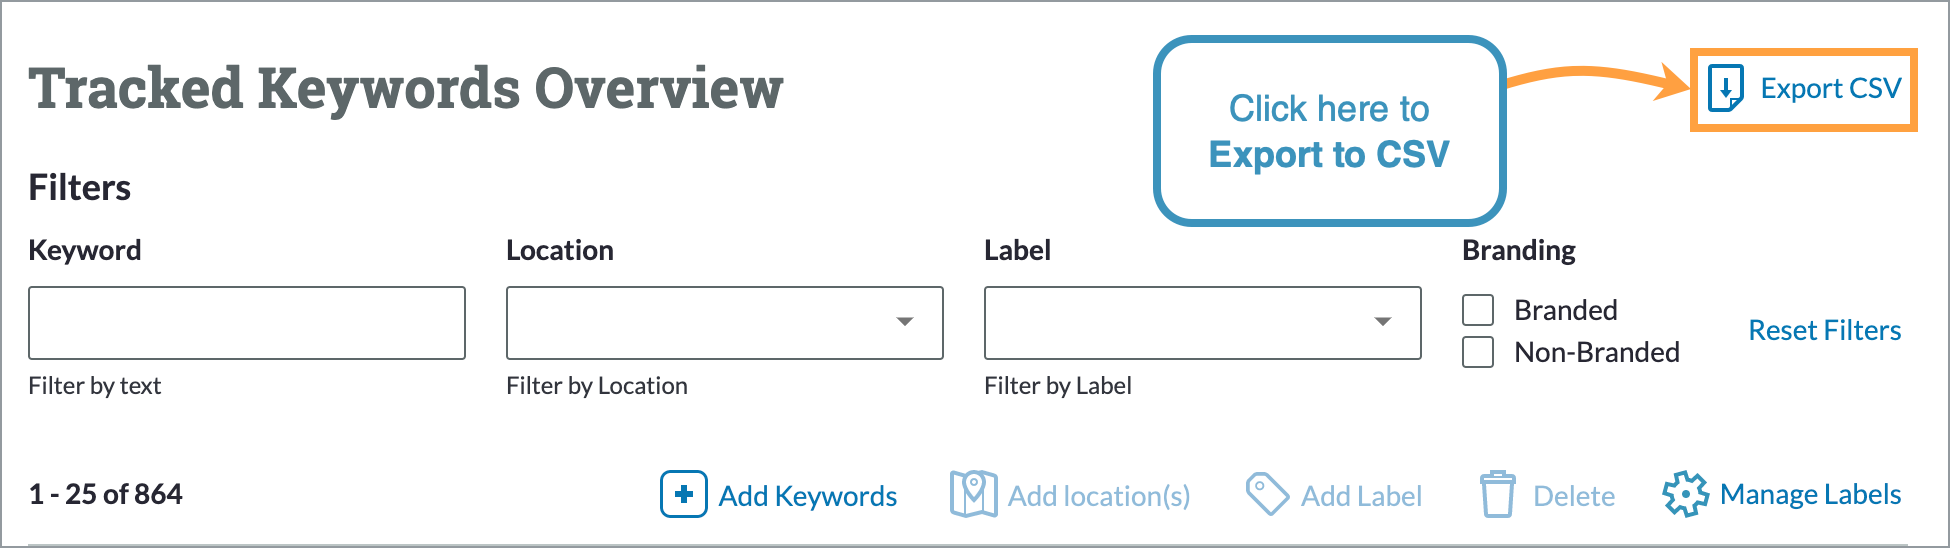Tick the Non-Branded checkbox
The image size is (1950, 548).
[1478, 352]
